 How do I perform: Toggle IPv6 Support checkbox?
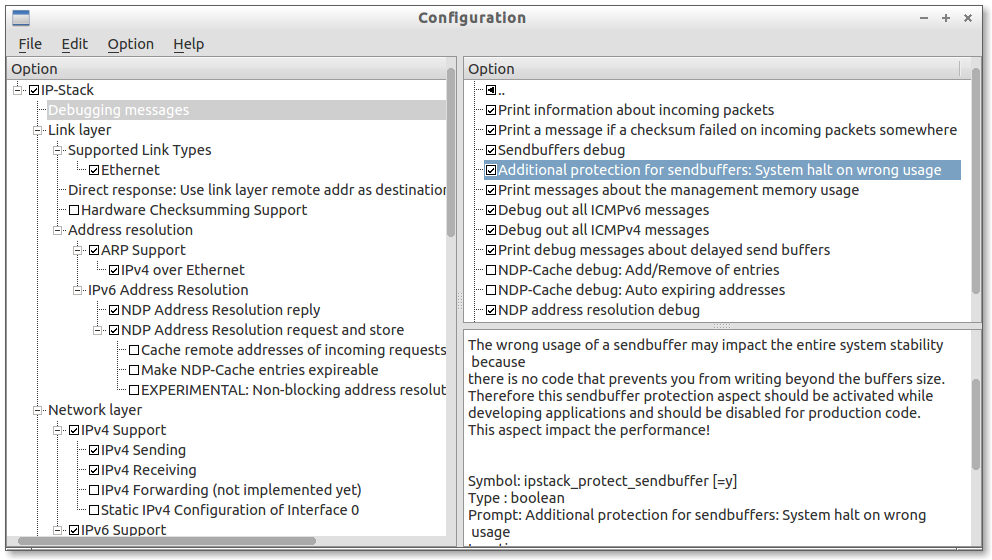[74, 530]
